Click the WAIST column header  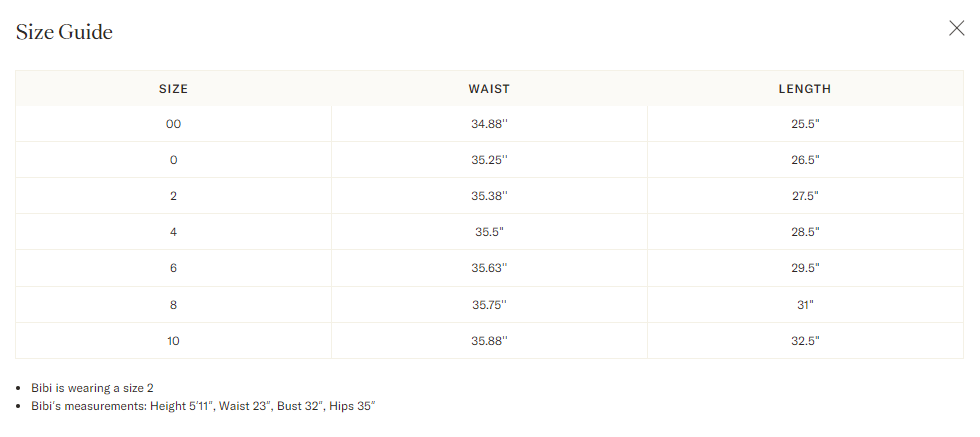[489, 89]
